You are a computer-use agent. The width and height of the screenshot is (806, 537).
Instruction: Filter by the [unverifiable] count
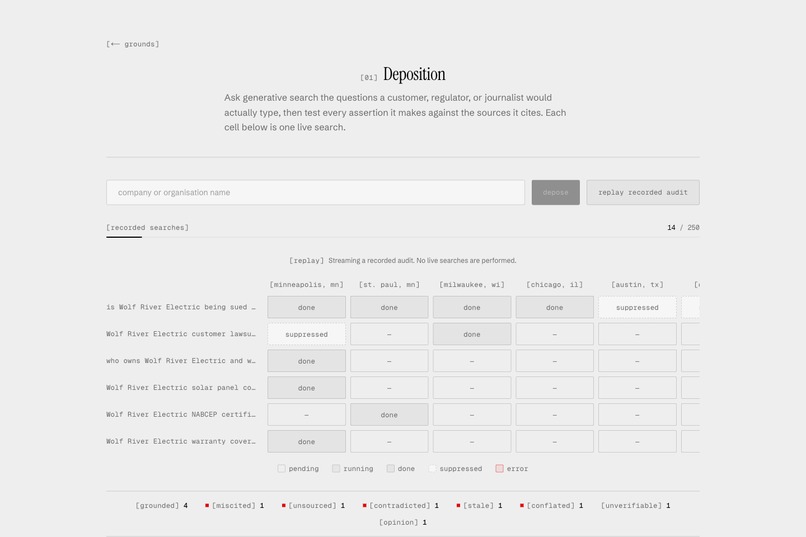pos(635,506)
